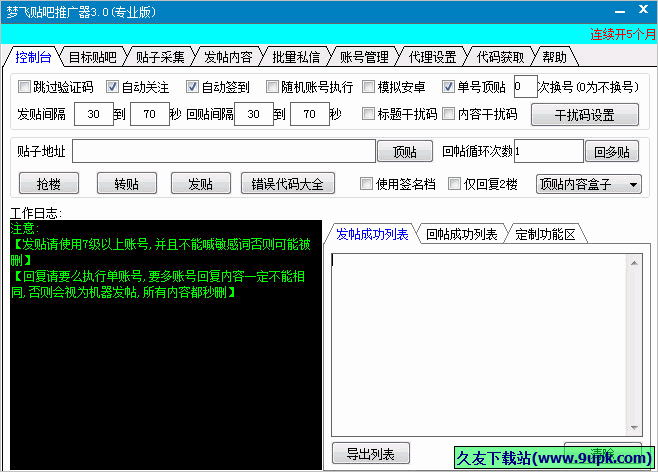
Task: Switch to the 控制台 tab
Action: pyautogui.click(x=33, y=57)
